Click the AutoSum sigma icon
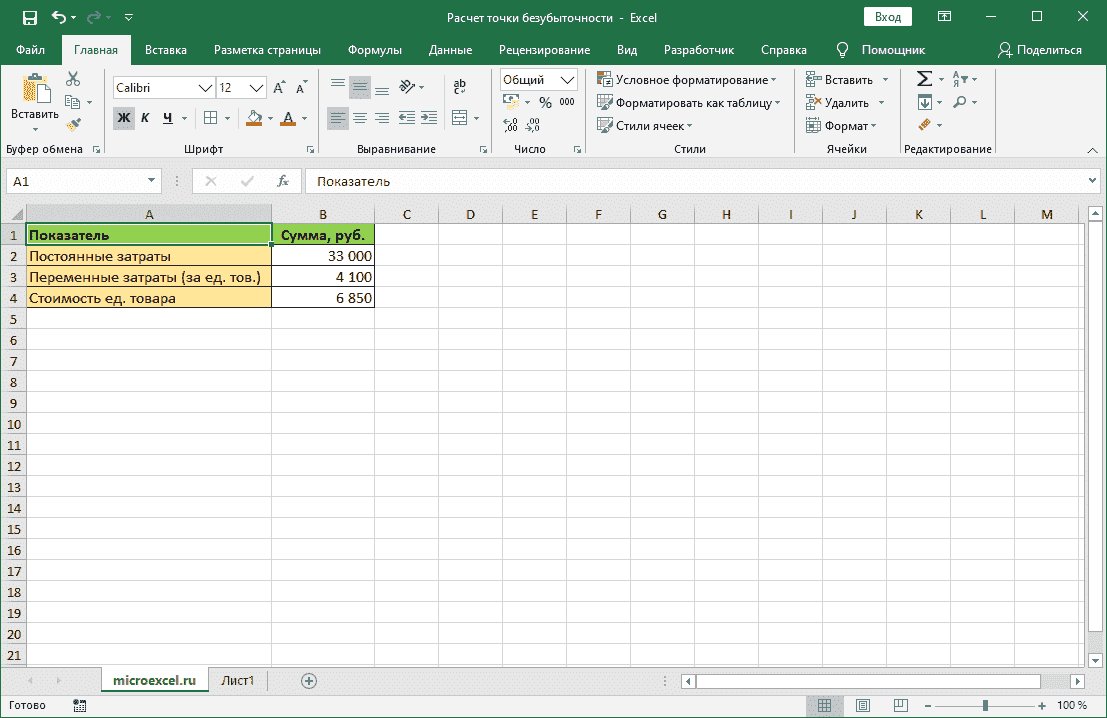This screenshot has width=1107, height=718. pyautogui.click(x=924, y=79)
